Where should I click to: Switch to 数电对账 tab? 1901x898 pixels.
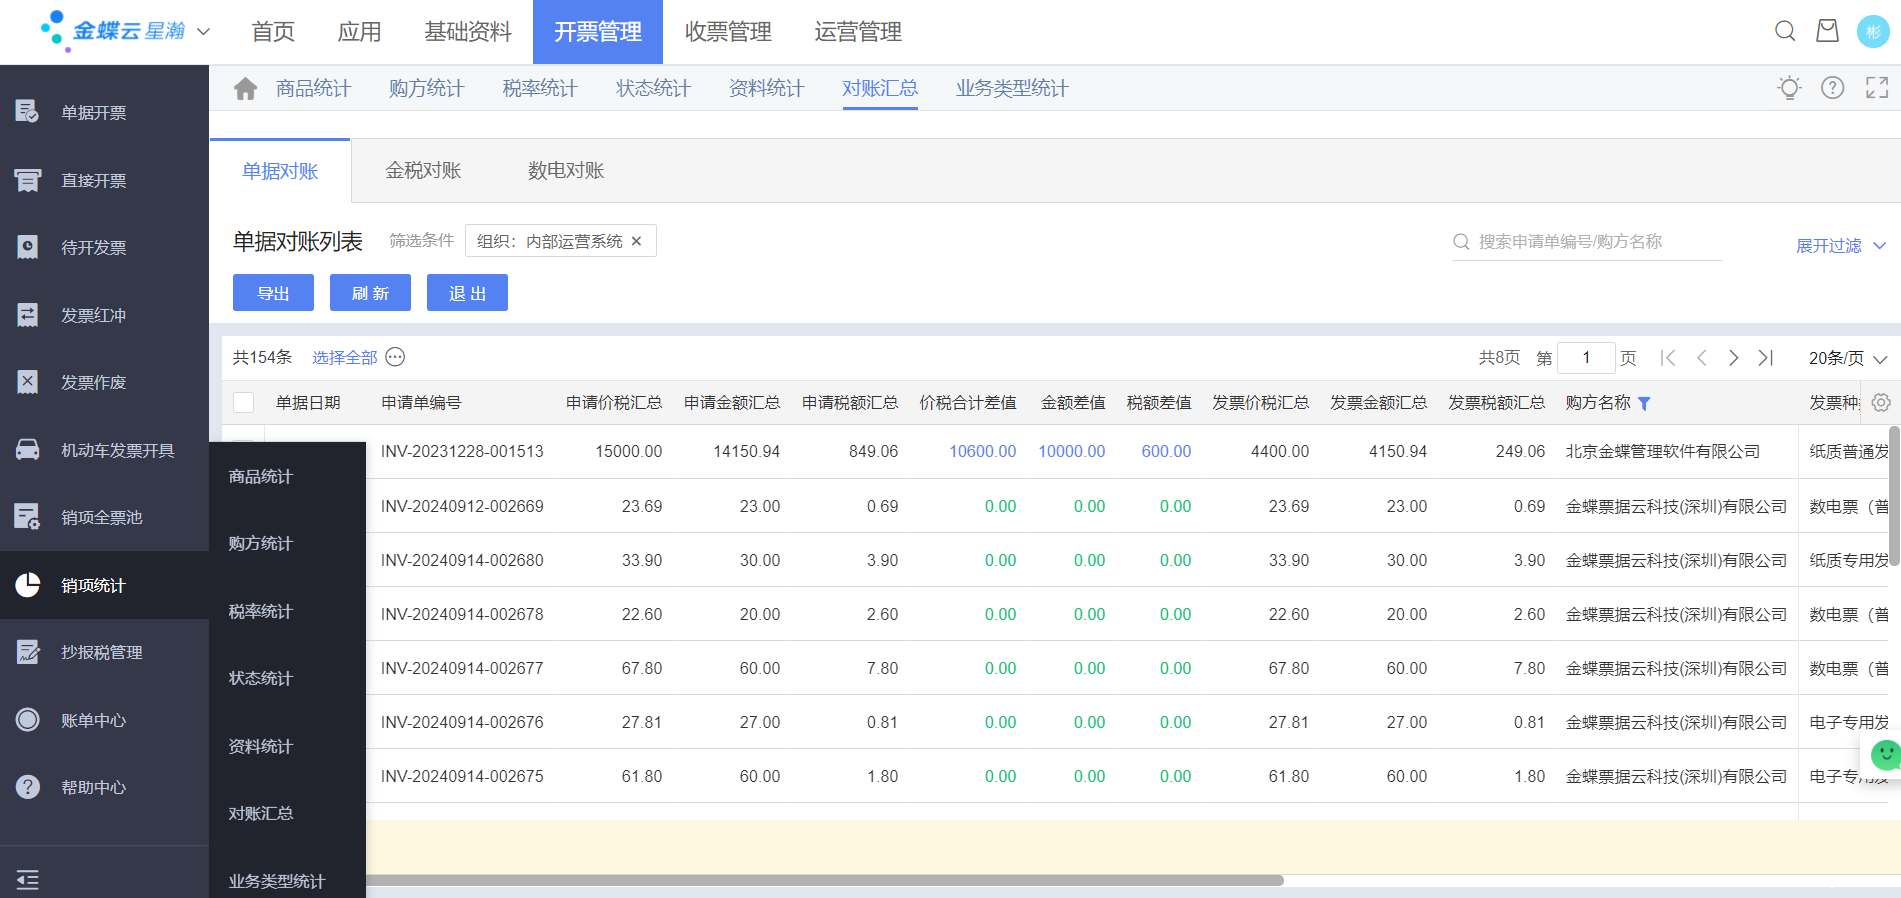click(566, 170)
